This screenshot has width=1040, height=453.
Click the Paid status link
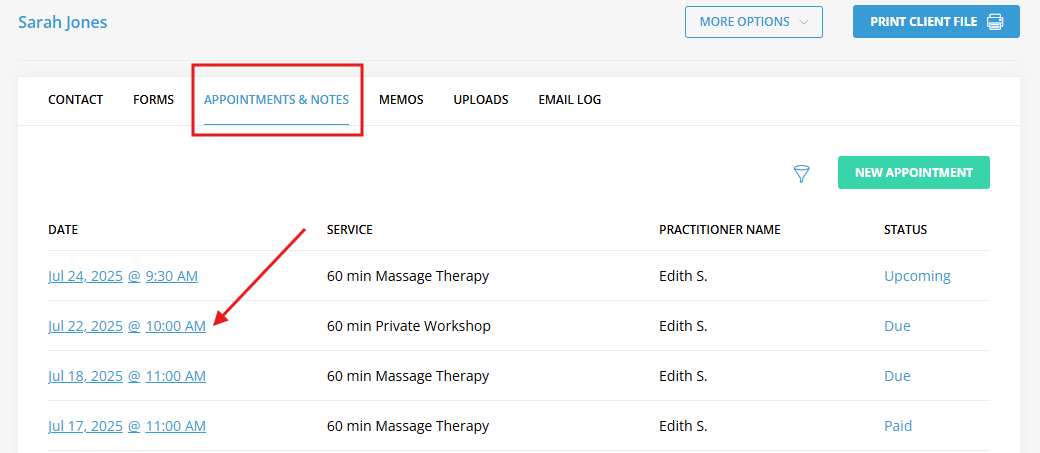[x=898, y=426]
